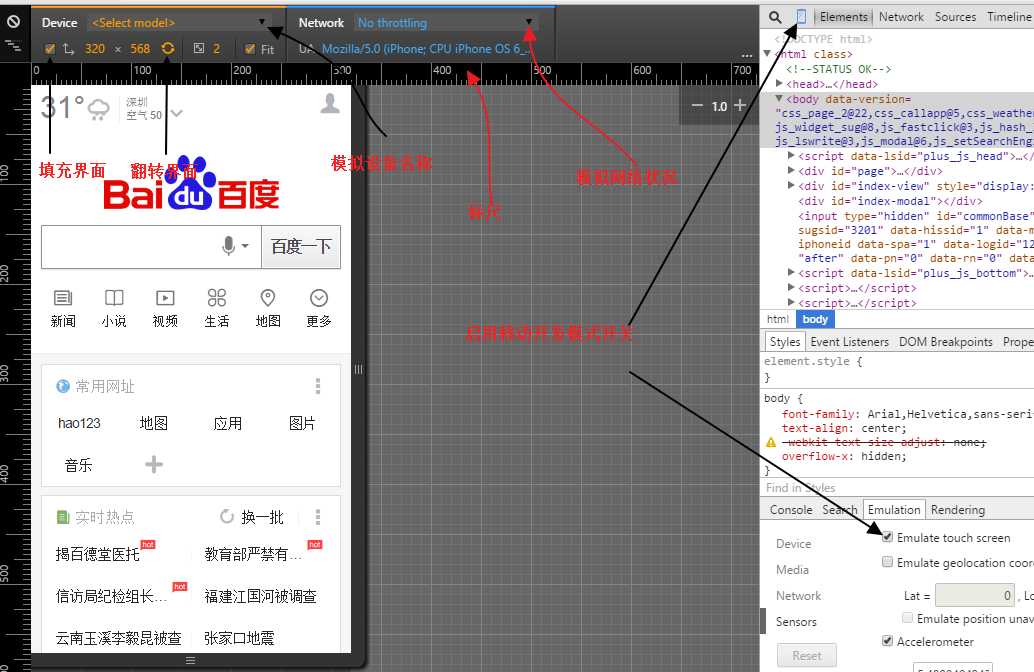
Task: Click the Reset emulation button
Action: [806, 656]
